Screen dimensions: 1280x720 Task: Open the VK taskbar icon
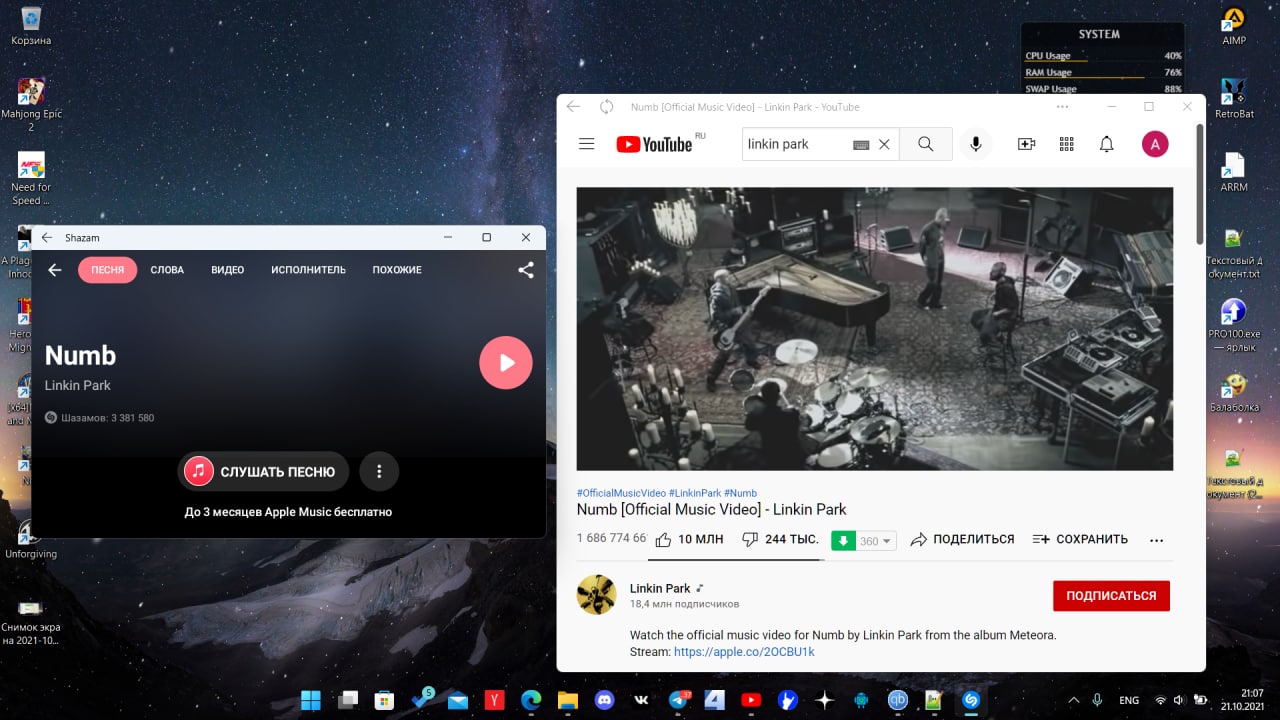[x=641, y=700]
